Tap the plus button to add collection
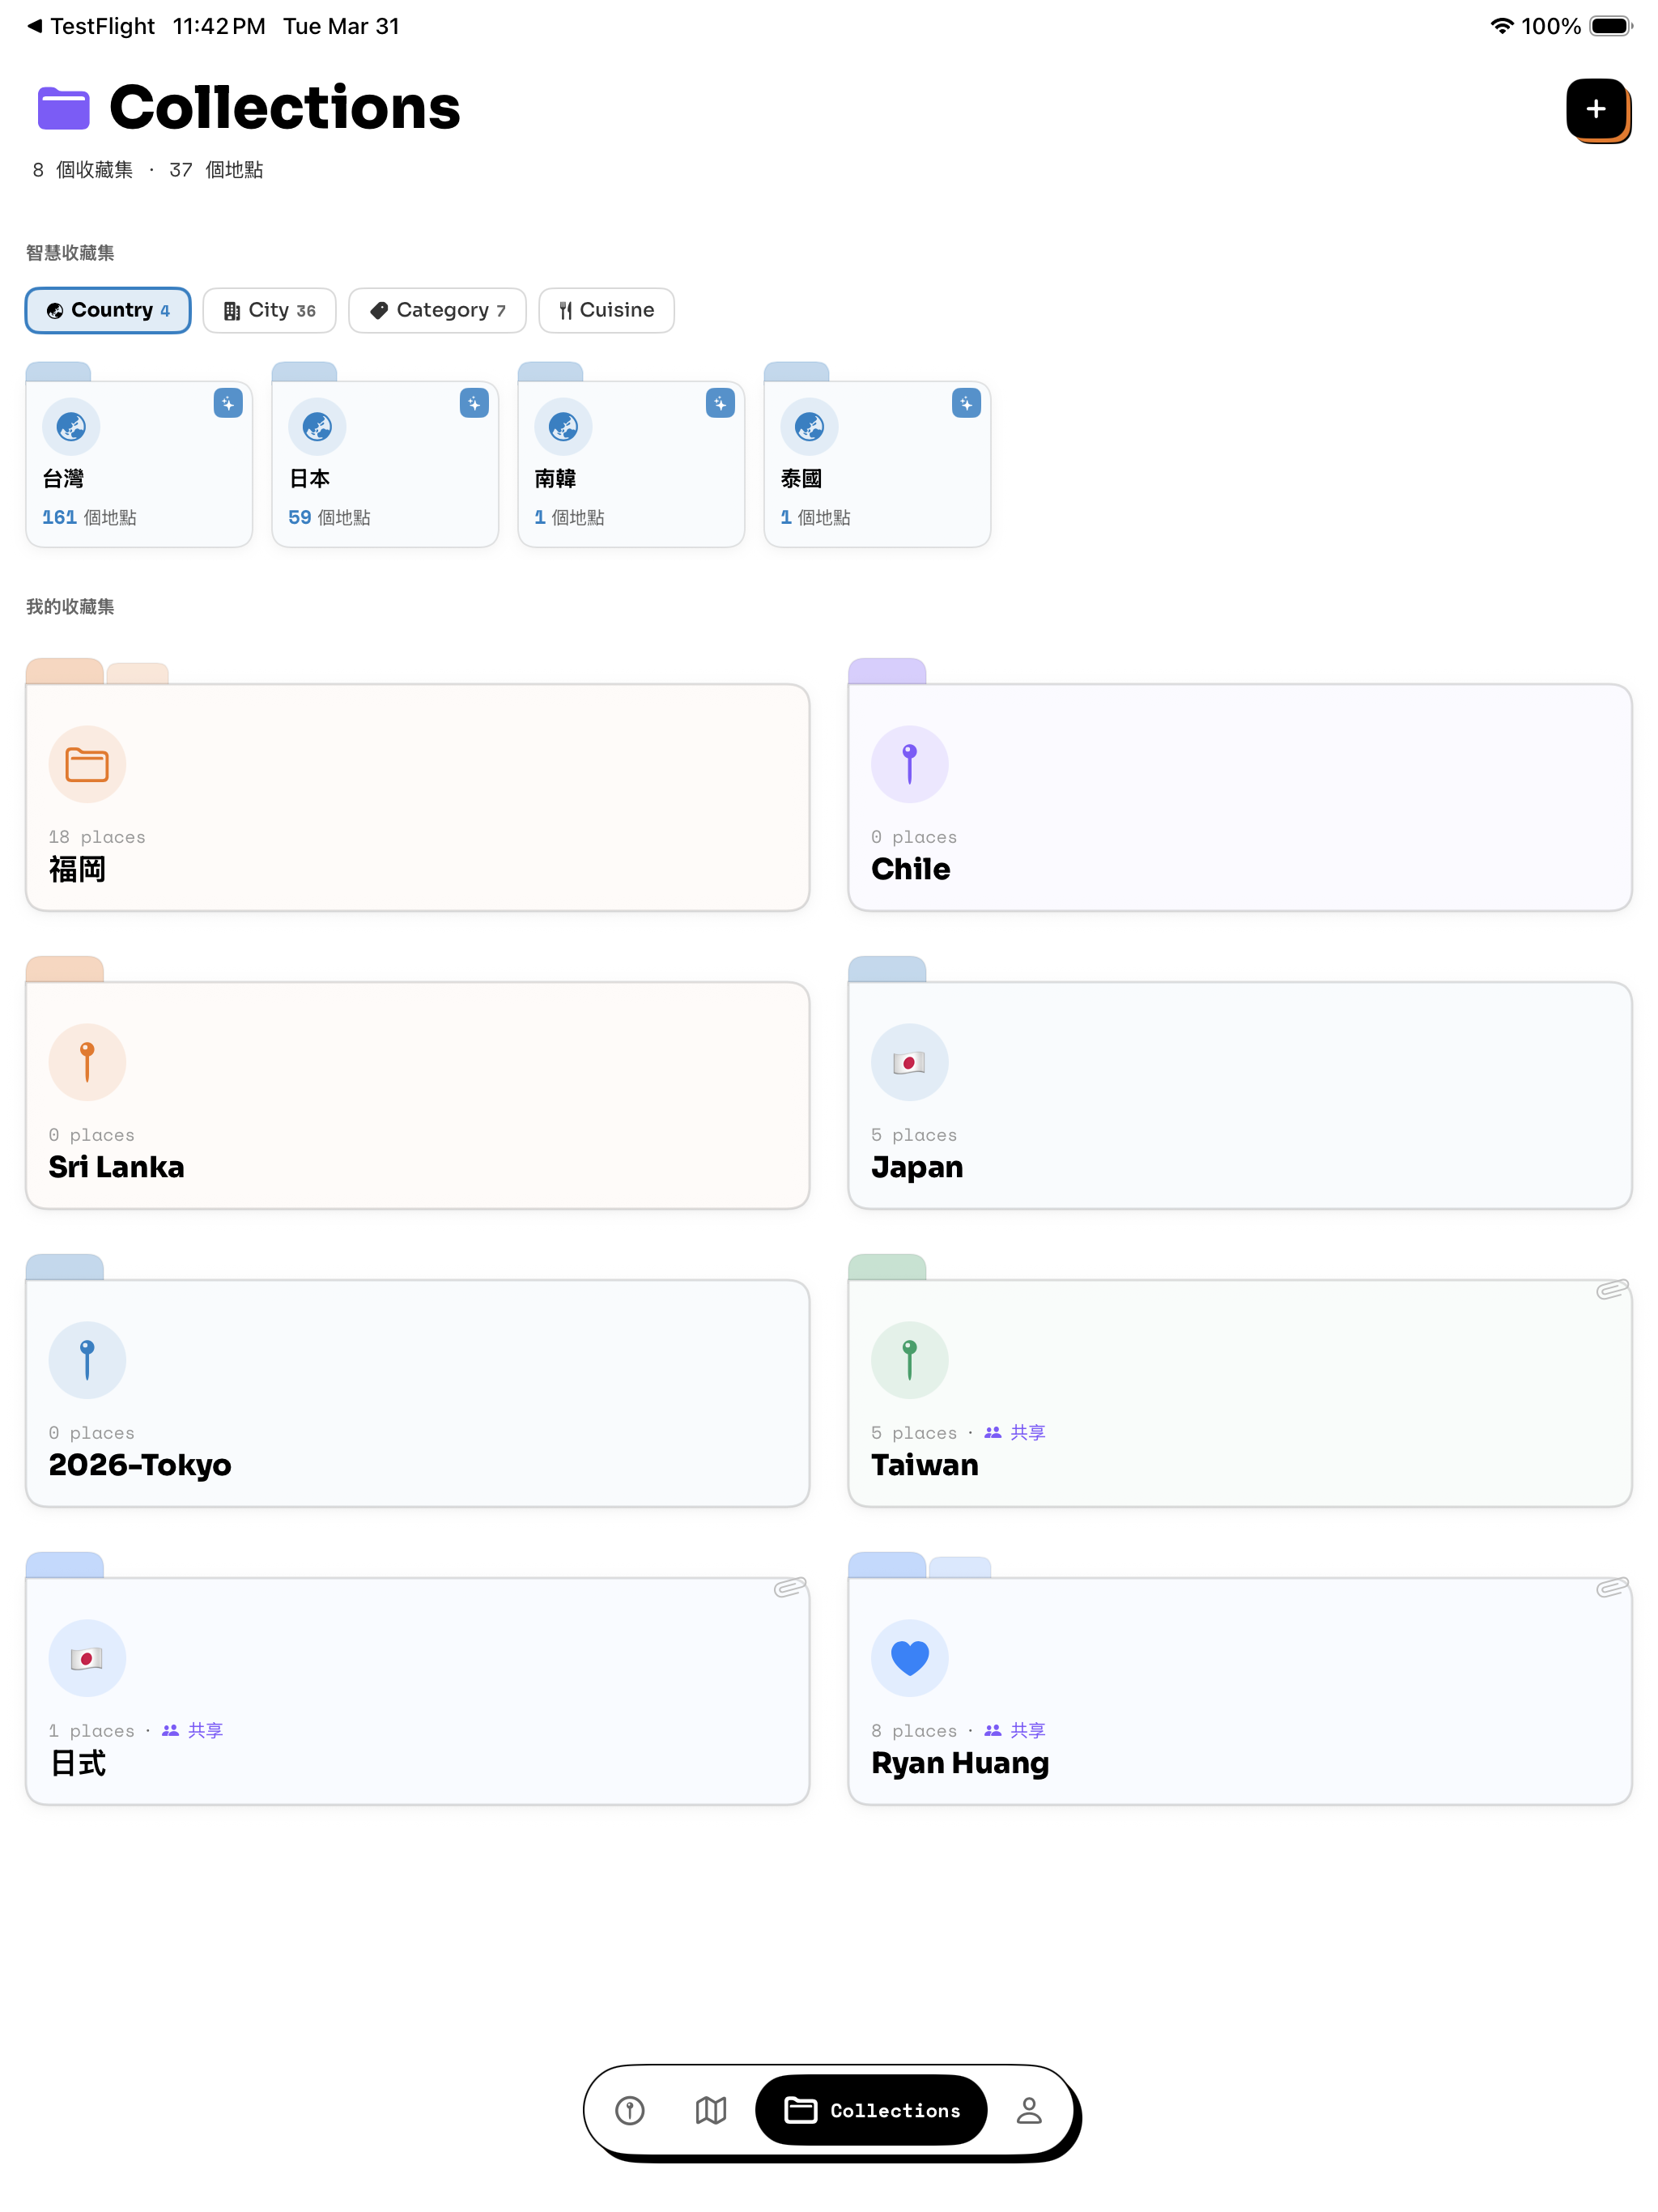 1595,109
